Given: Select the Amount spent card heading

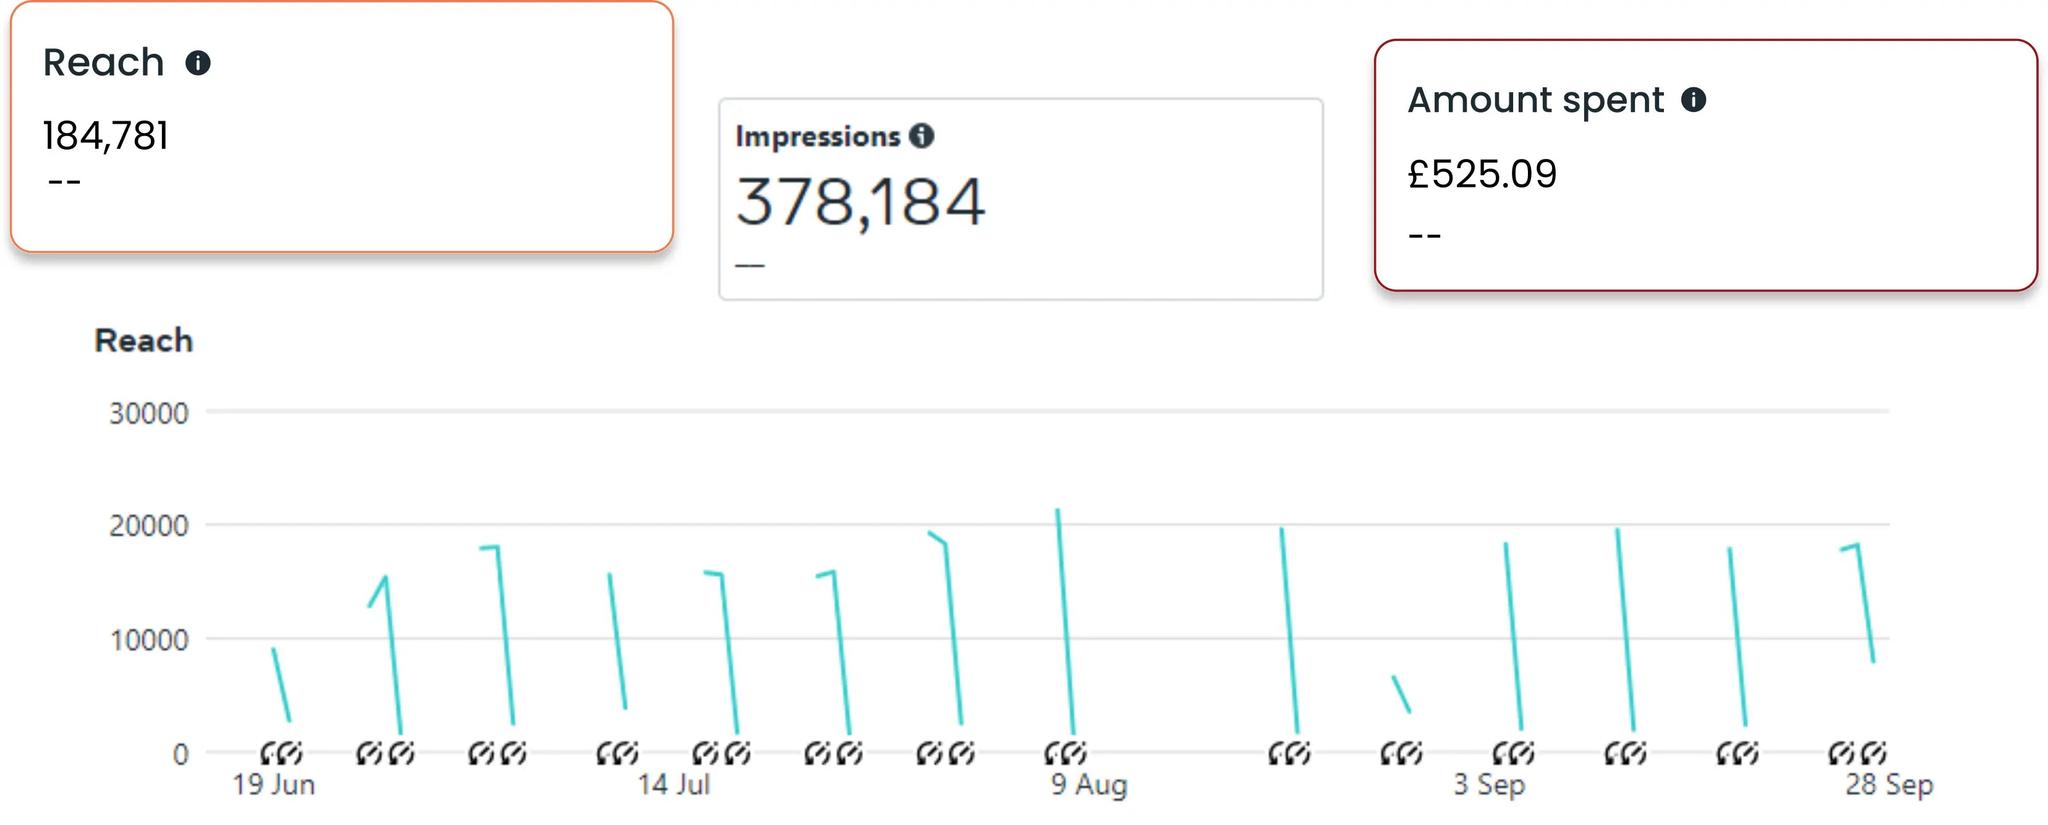Looking at the screenshot, I should (x=1535, y=100).
